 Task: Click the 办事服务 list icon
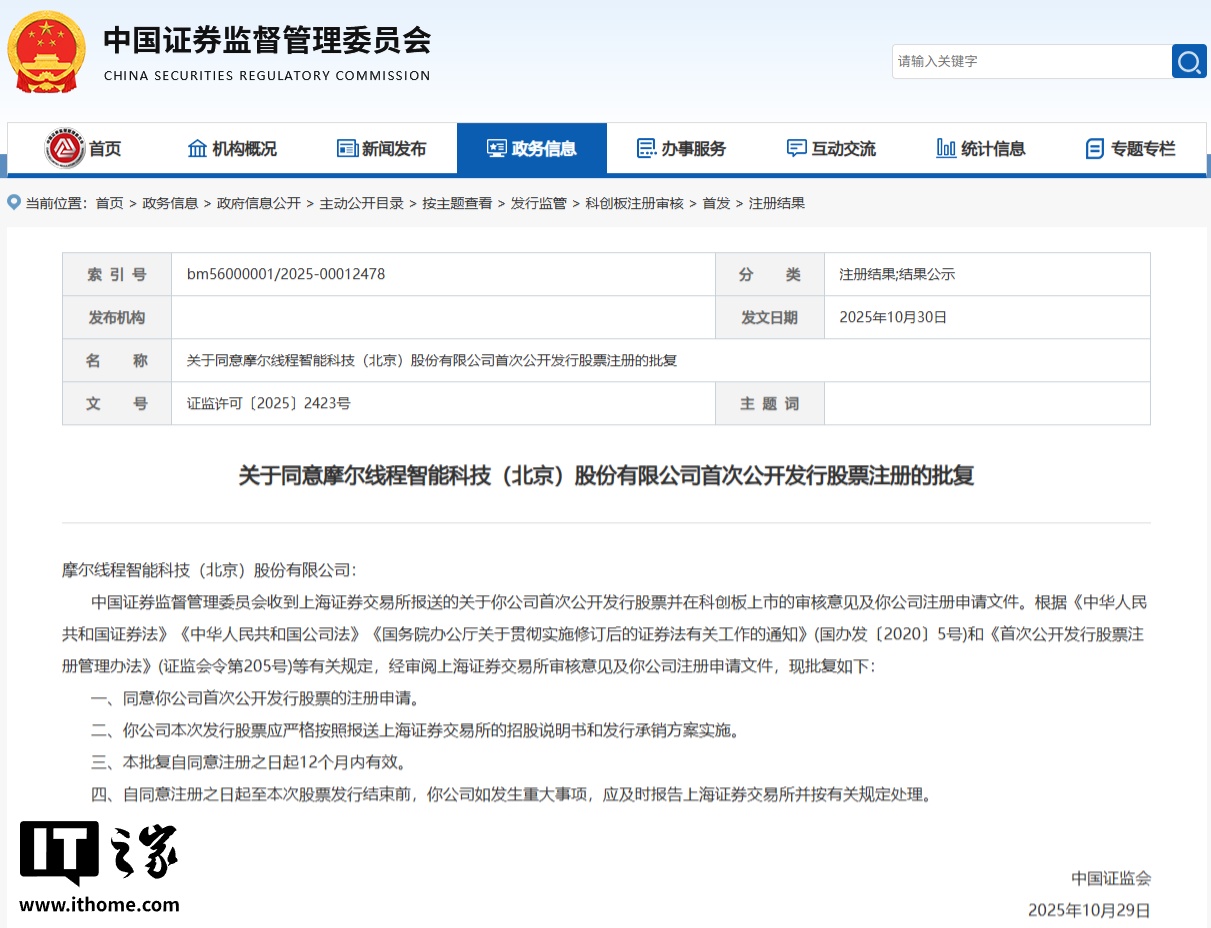point(645,147)
